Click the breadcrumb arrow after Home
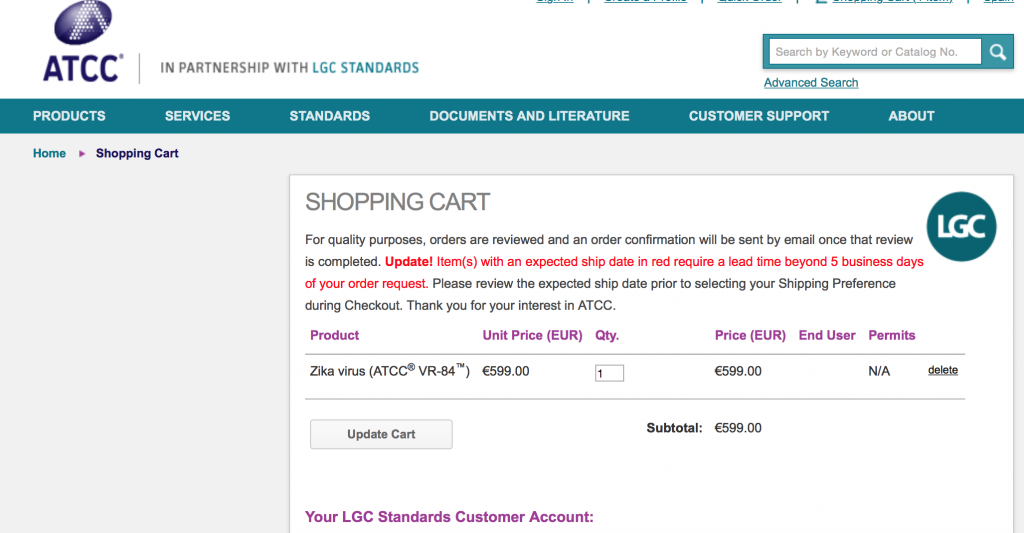Viewport: 1024px width, 533px height. pos(82,153)
